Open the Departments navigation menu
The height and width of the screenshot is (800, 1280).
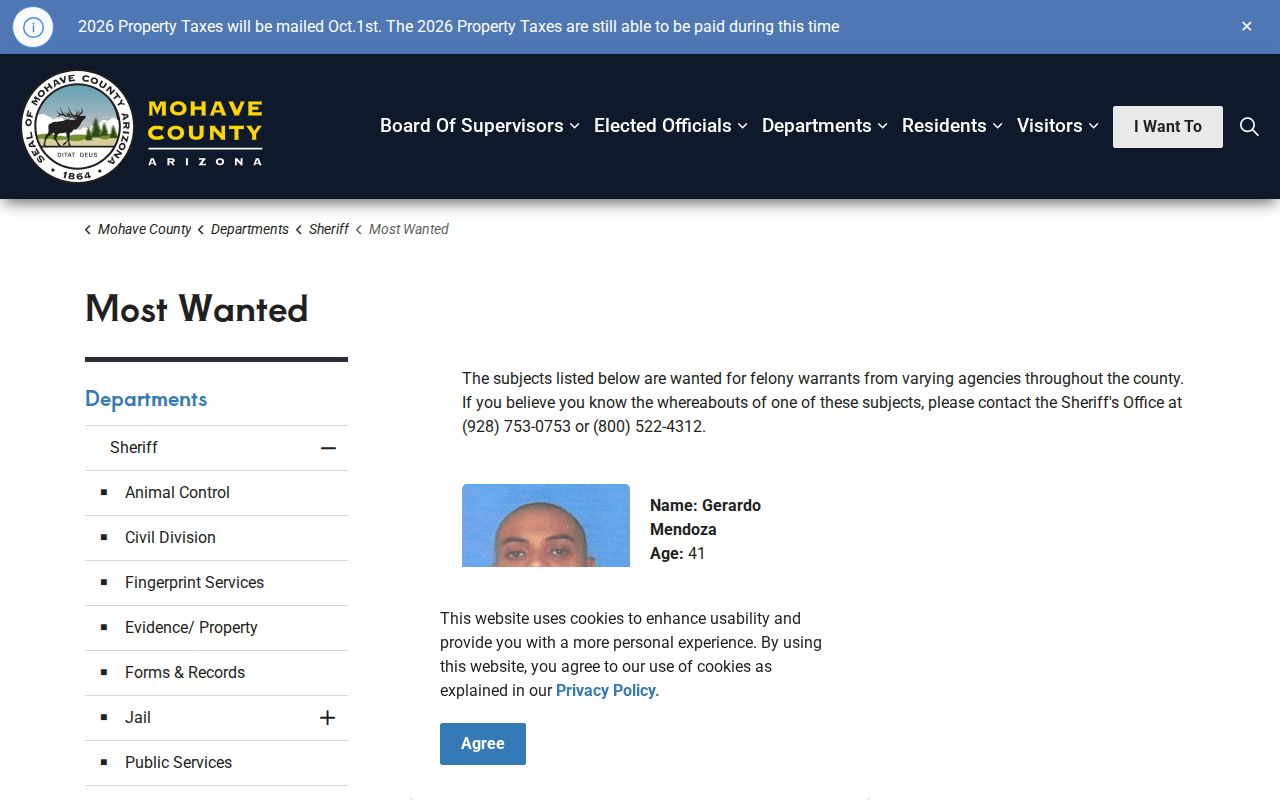point(825,126)
